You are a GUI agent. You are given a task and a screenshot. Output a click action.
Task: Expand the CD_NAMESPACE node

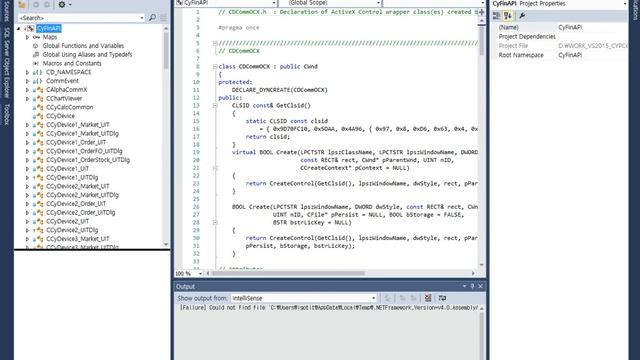pyautogui.click(x=27, y=72)
